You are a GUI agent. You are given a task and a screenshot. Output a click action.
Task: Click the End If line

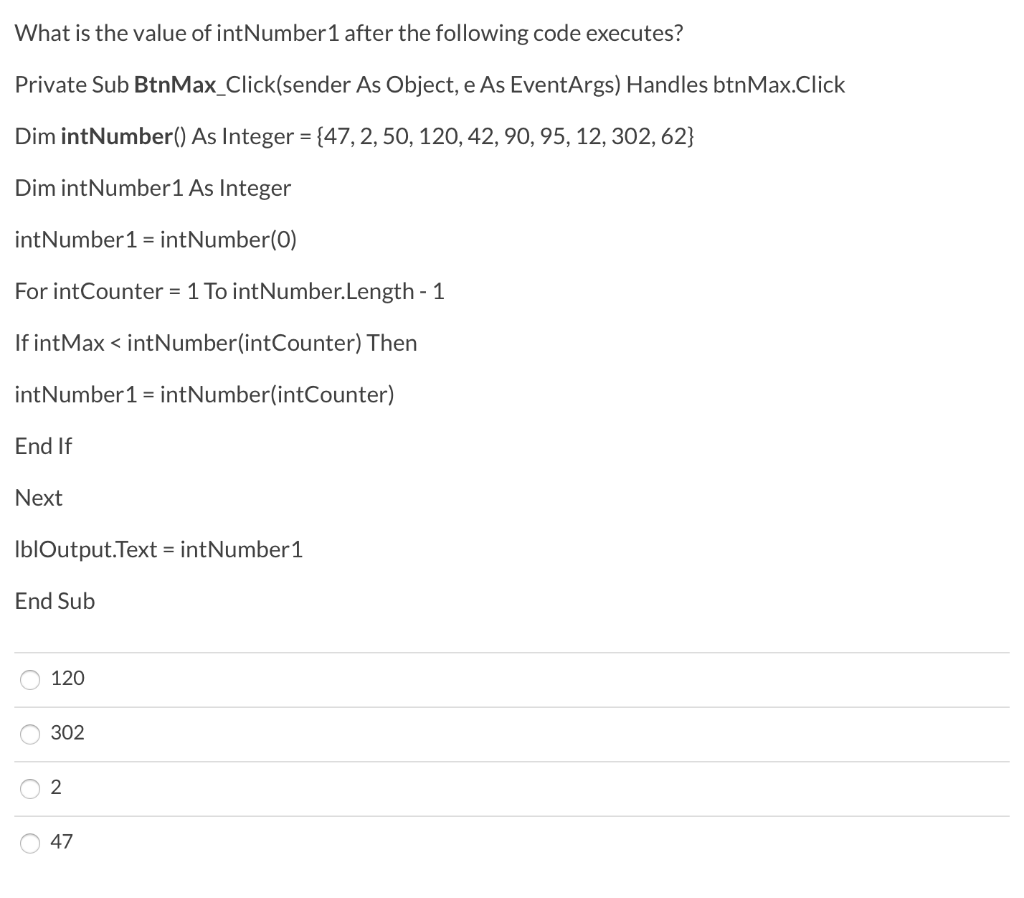coord(44,446)
